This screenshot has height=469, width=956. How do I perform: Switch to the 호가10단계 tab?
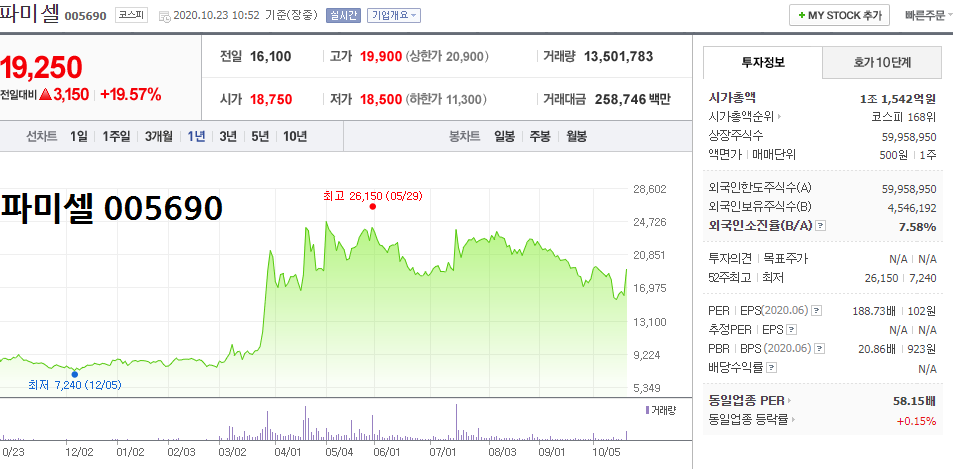pos(882,62)
